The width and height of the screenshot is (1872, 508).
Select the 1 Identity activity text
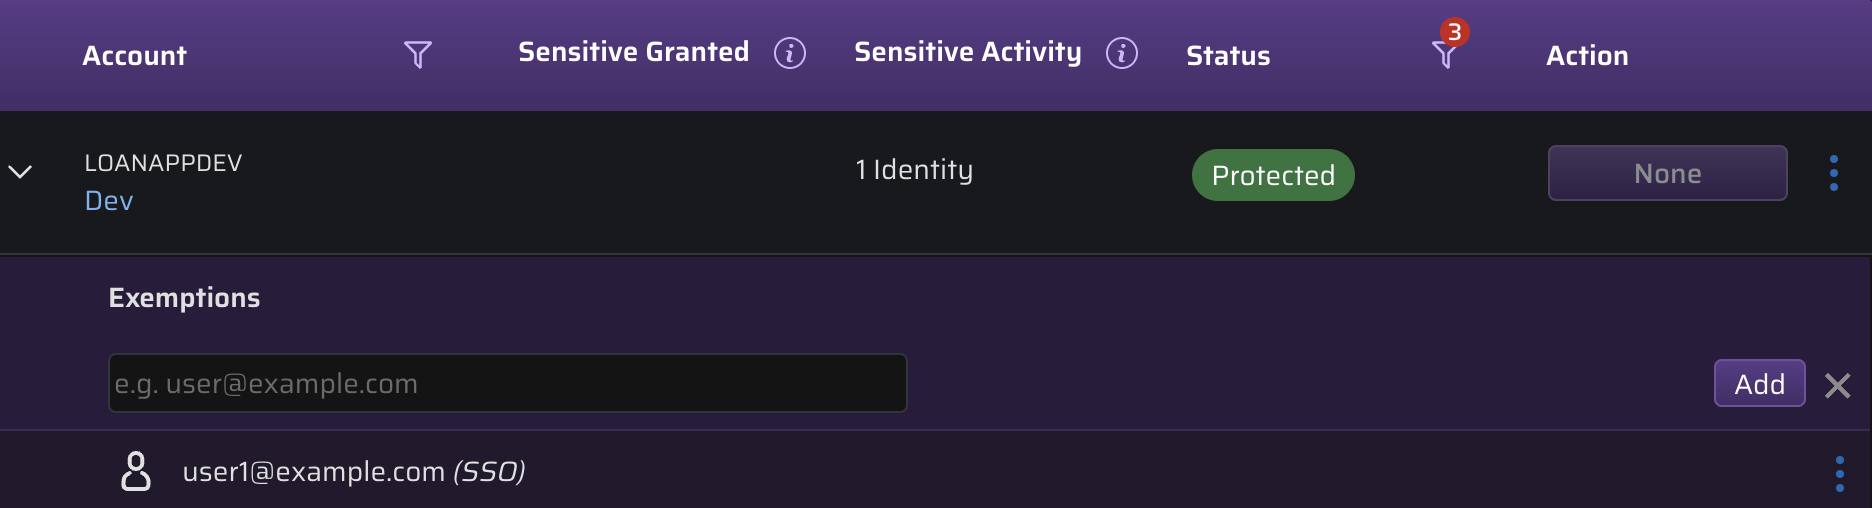click(914, 170)
